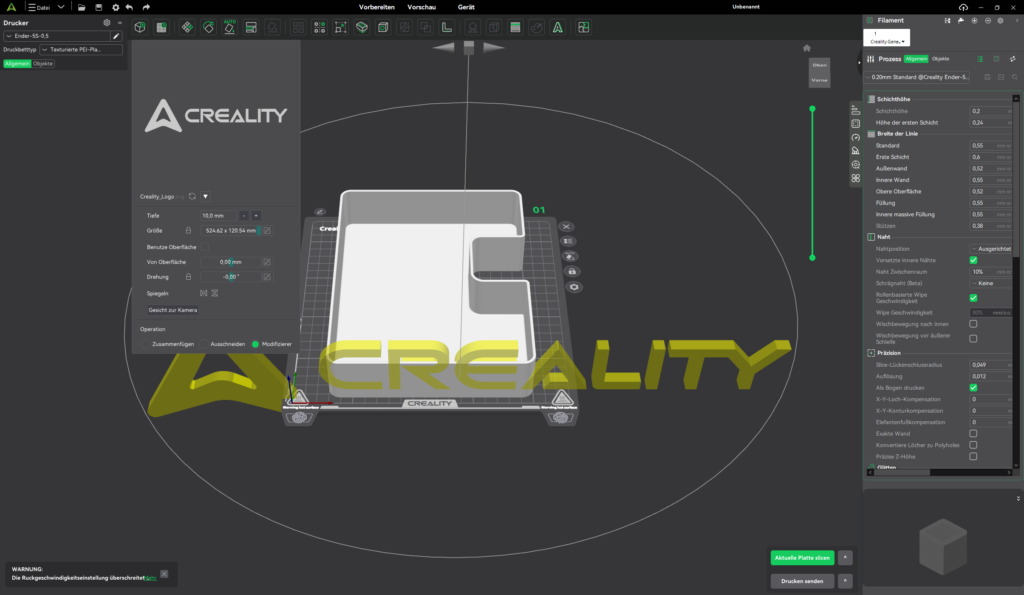Image resolution: width=1024 pixels, height=595 pixels.
Task: Enable Wischbewegung nach innen checkbox
Action: (973, 324)
